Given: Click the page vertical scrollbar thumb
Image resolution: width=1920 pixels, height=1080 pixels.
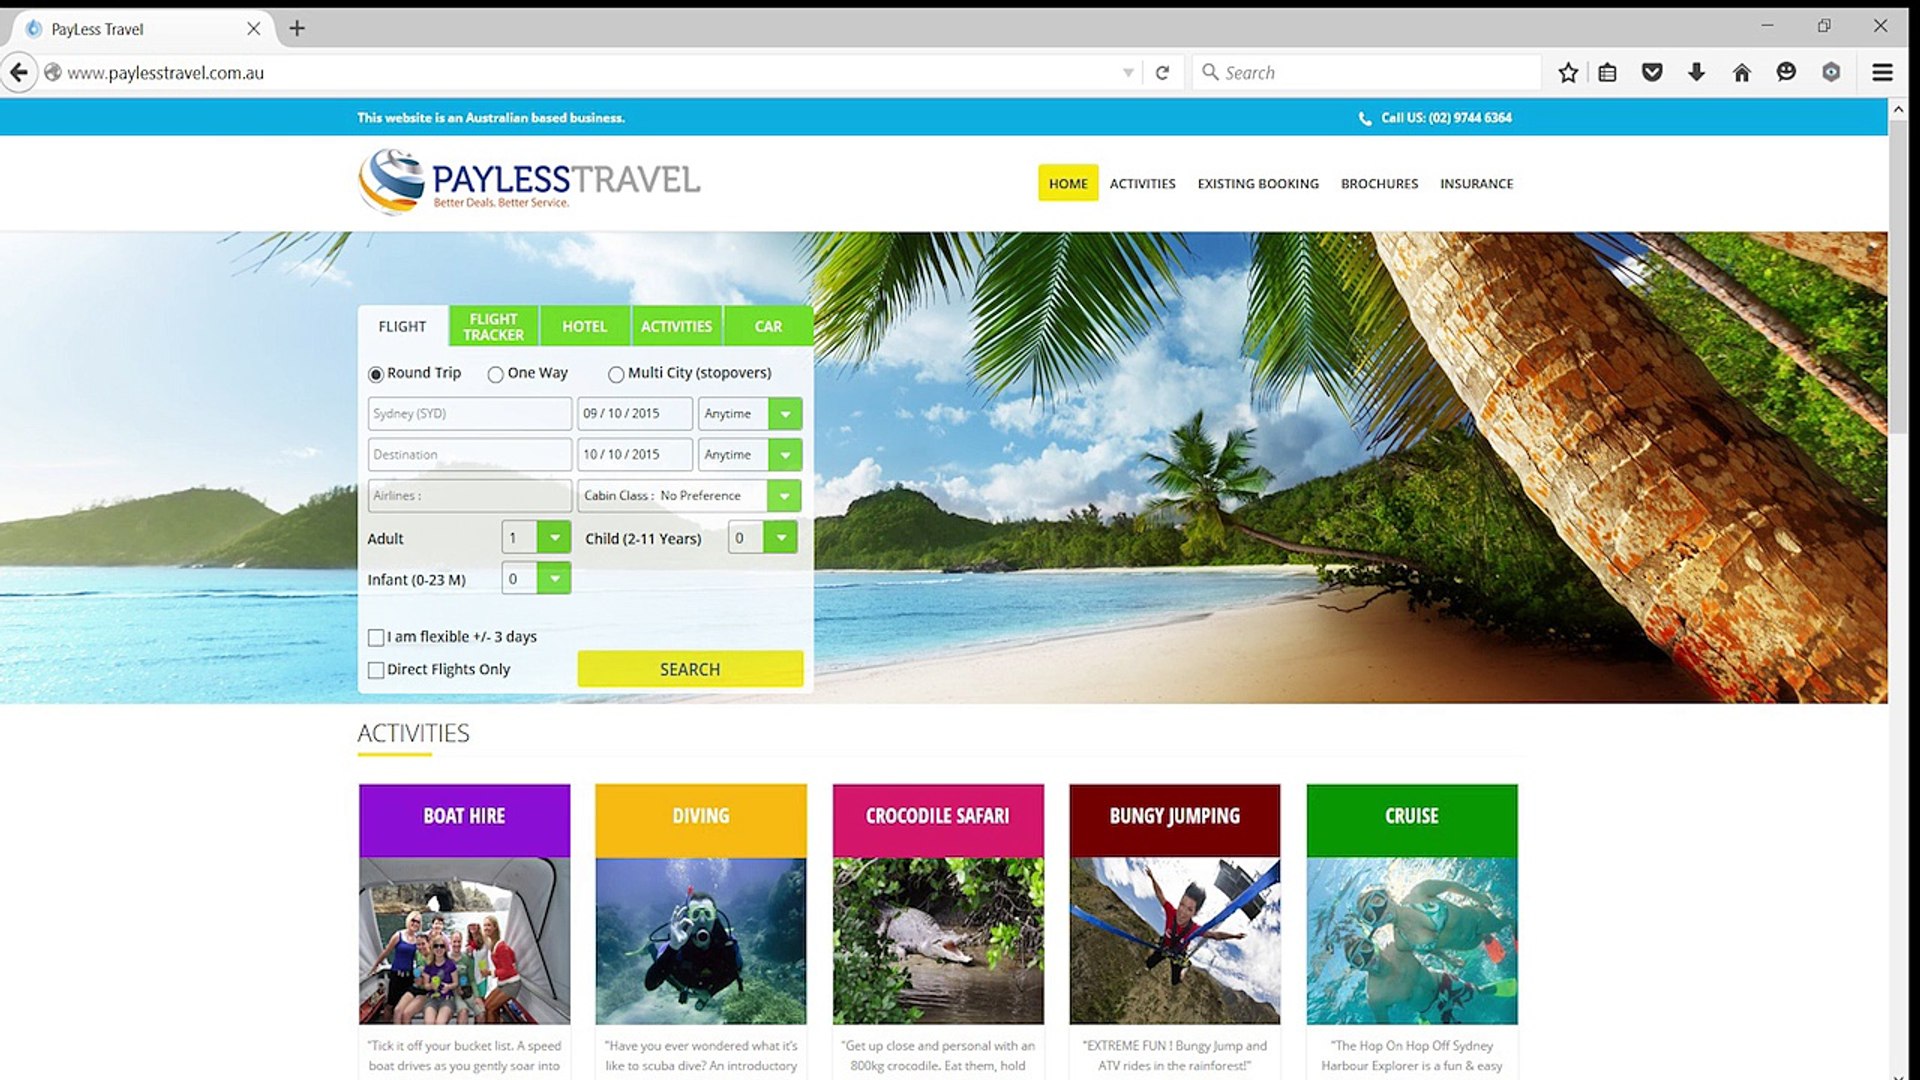Looking at the screenshot, I should pyautogui.click(x=1898, y=278).
